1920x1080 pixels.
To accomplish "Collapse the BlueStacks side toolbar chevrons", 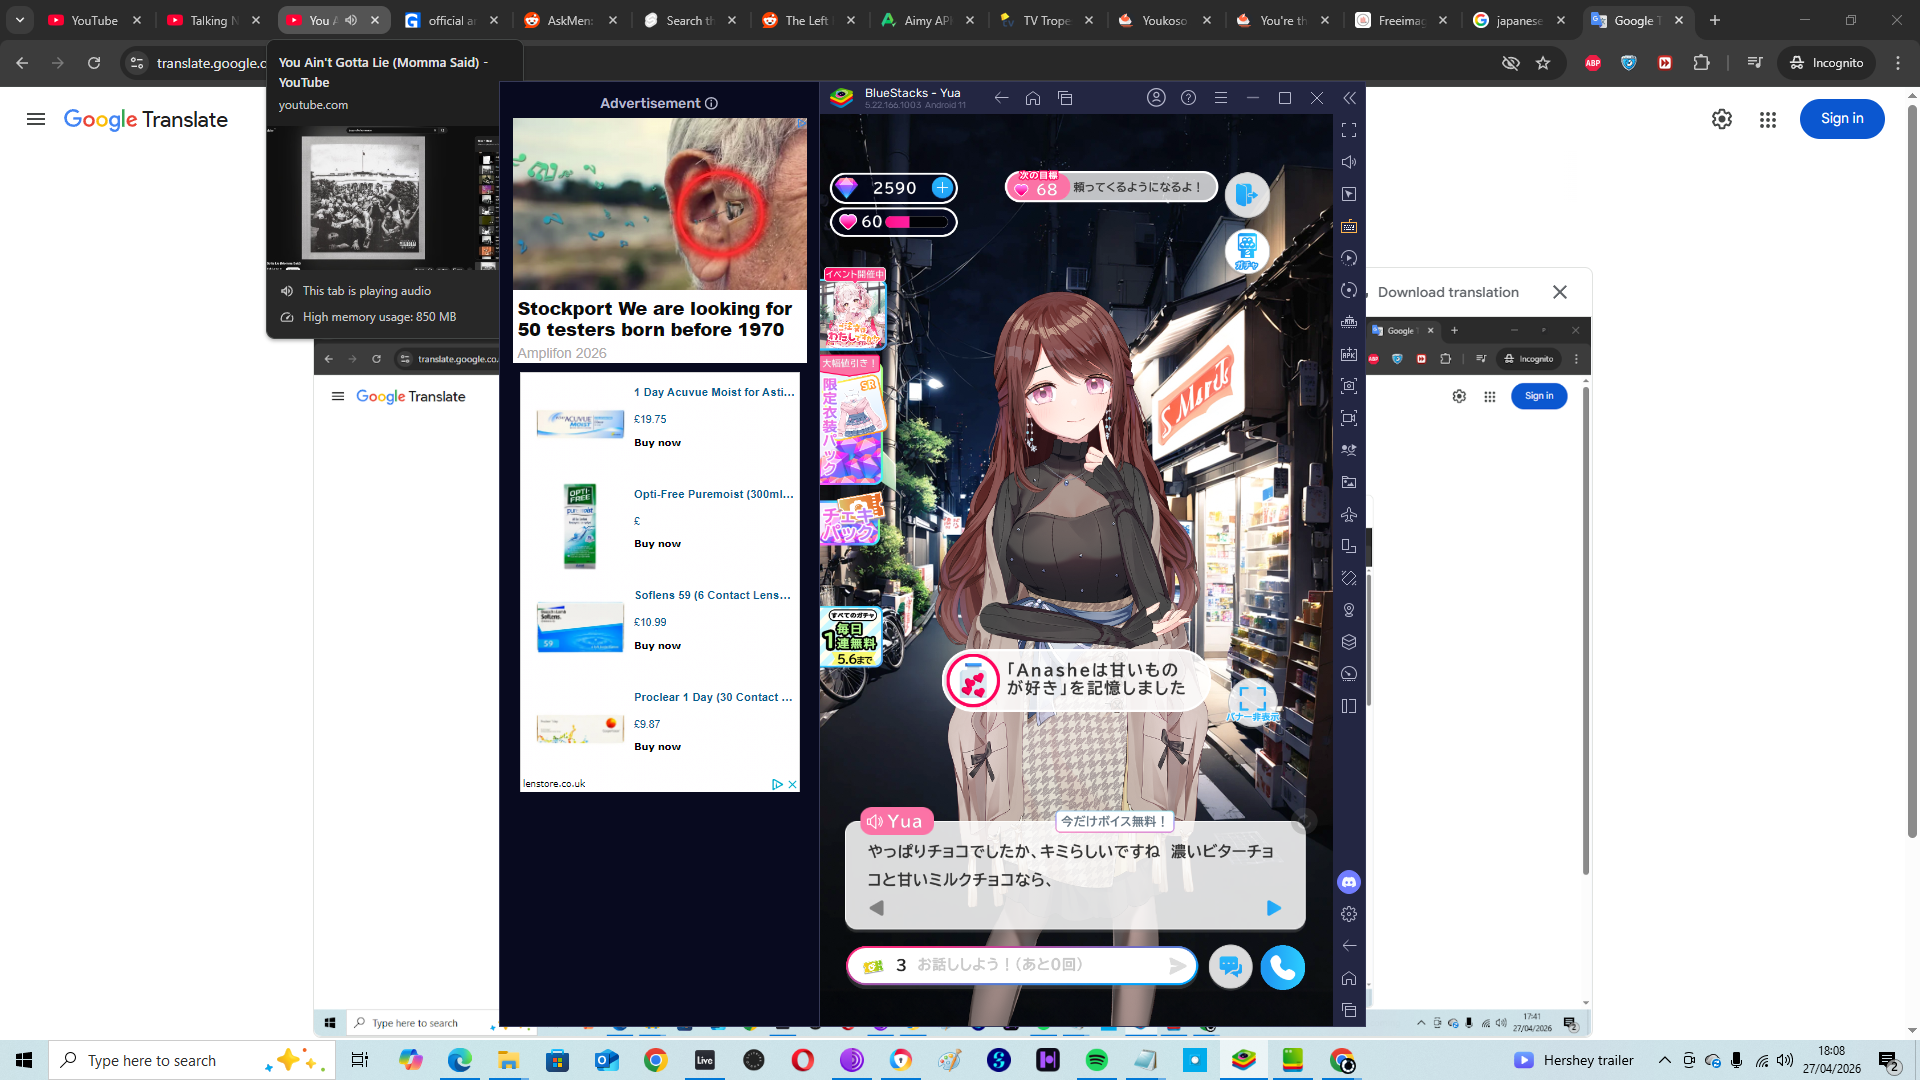I will pyautogui.click(x=1349, y=98).
